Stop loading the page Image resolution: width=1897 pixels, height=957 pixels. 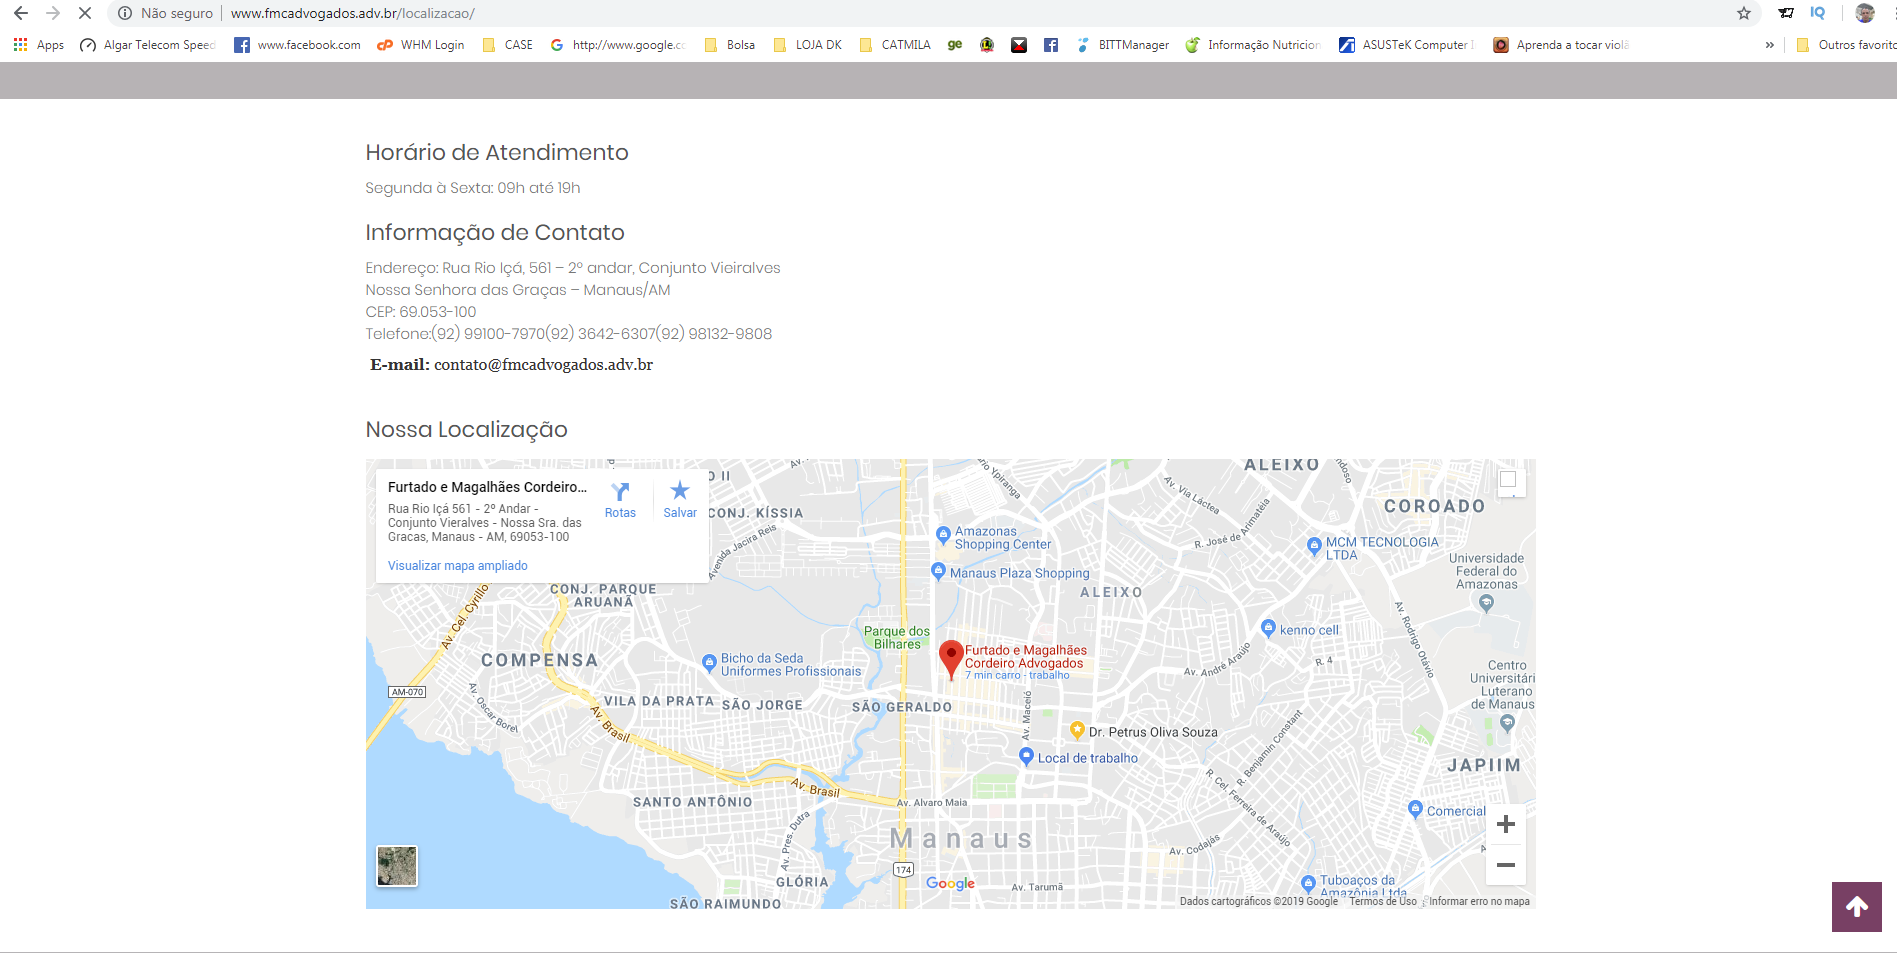coord(85,13)
